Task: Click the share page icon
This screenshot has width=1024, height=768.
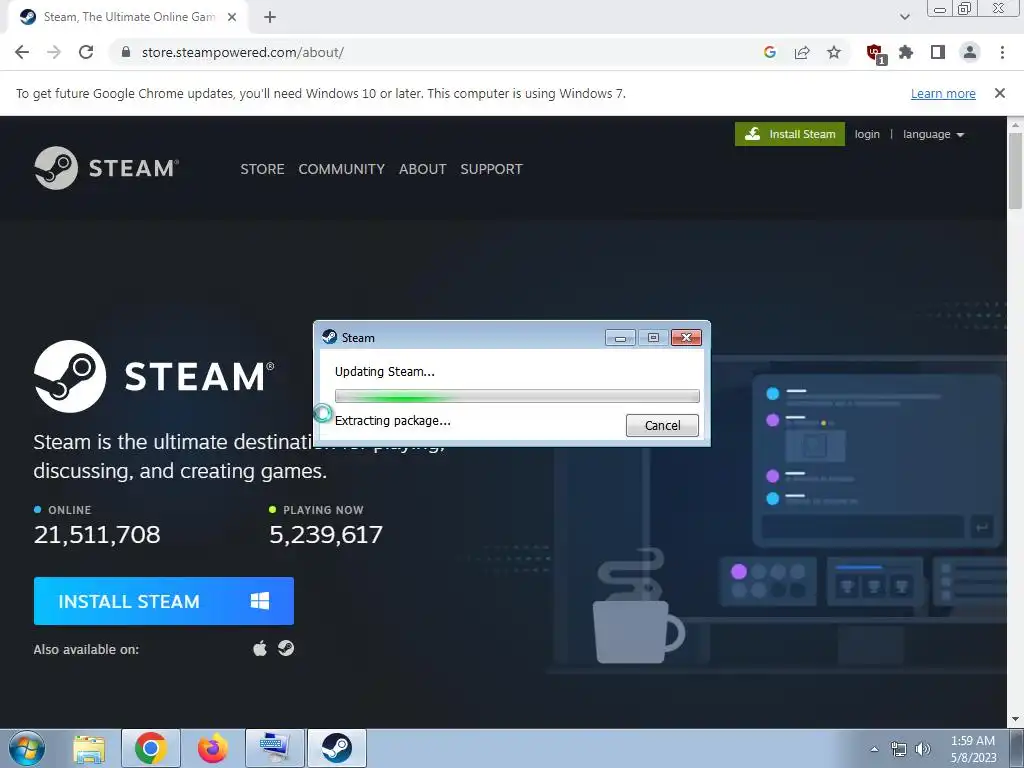Action: pos(802,52)
